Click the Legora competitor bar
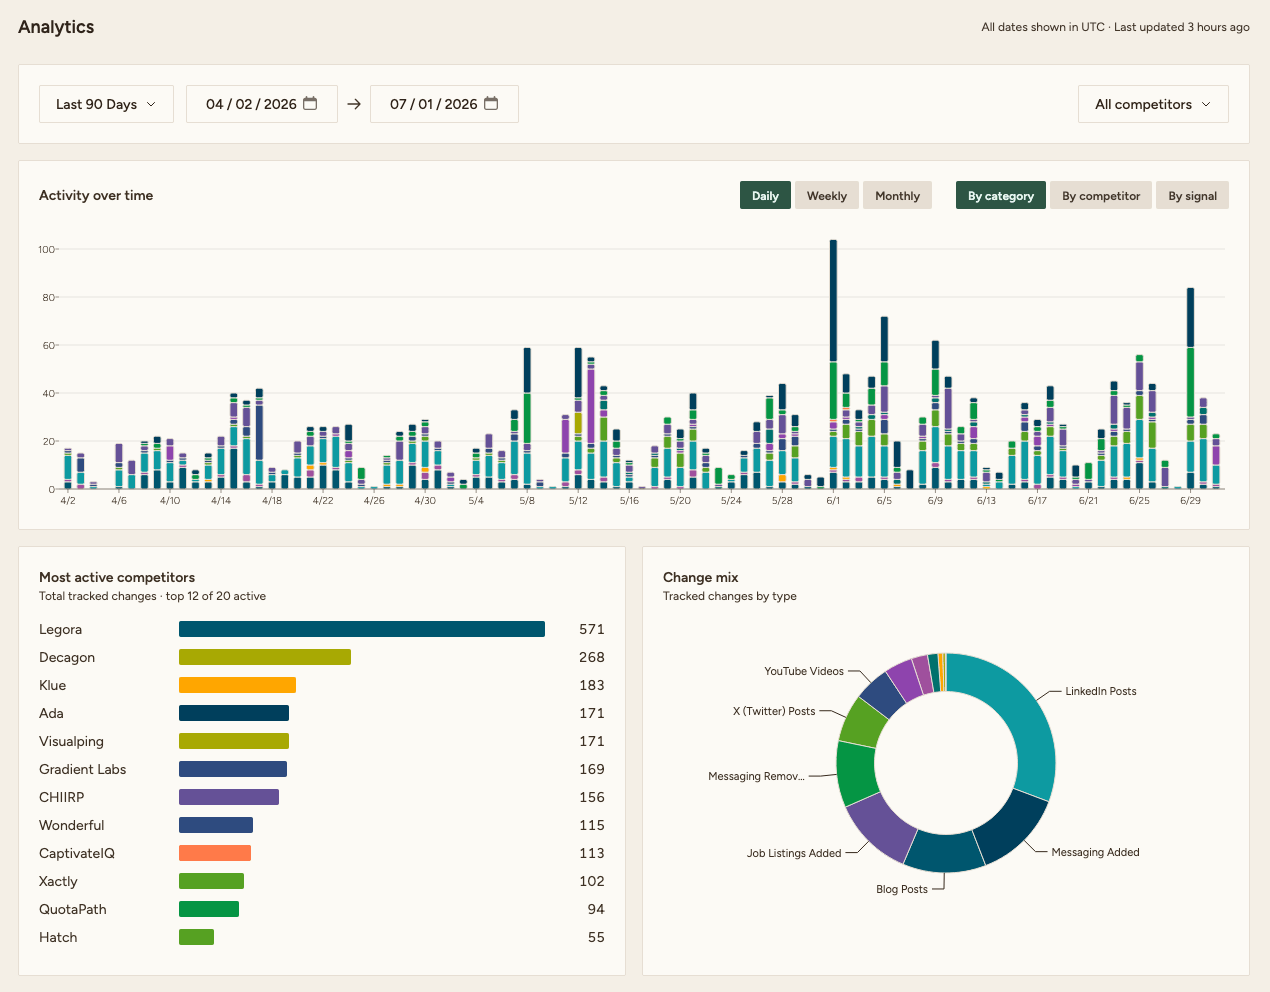The image size is (1270, 992). tap(362, 629)
